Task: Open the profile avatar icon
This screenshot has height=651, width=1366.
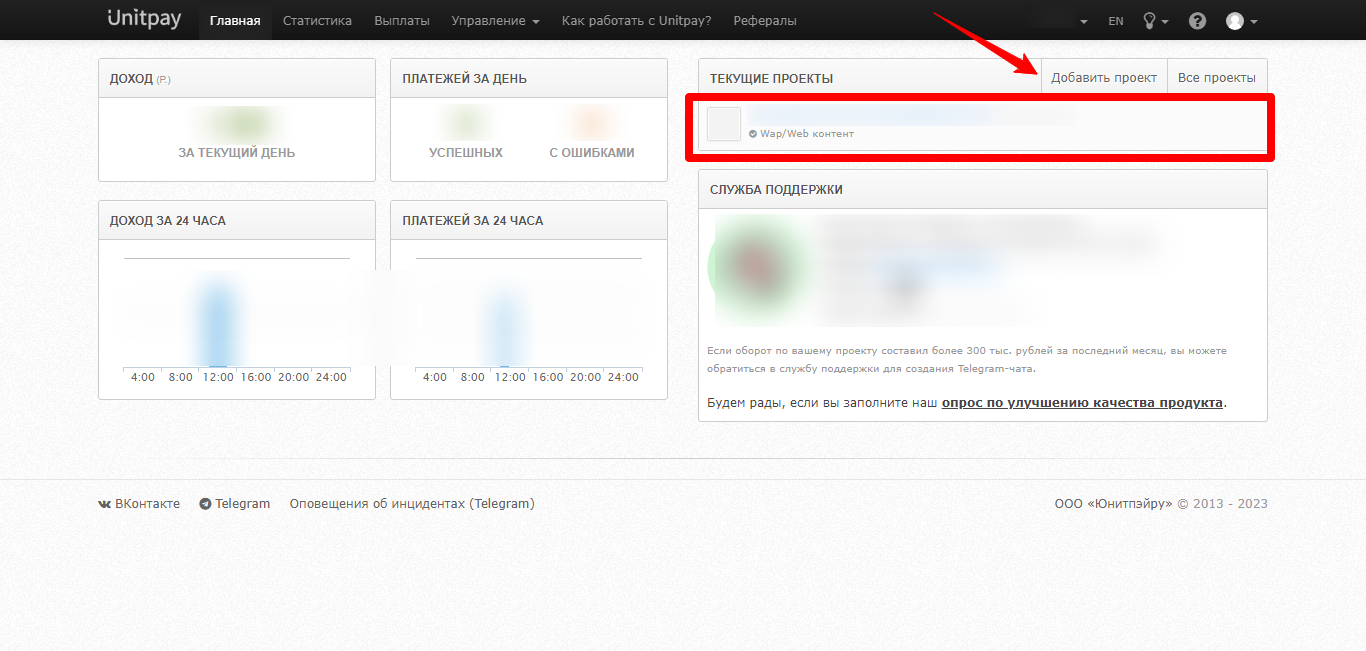Action: 1235,19
